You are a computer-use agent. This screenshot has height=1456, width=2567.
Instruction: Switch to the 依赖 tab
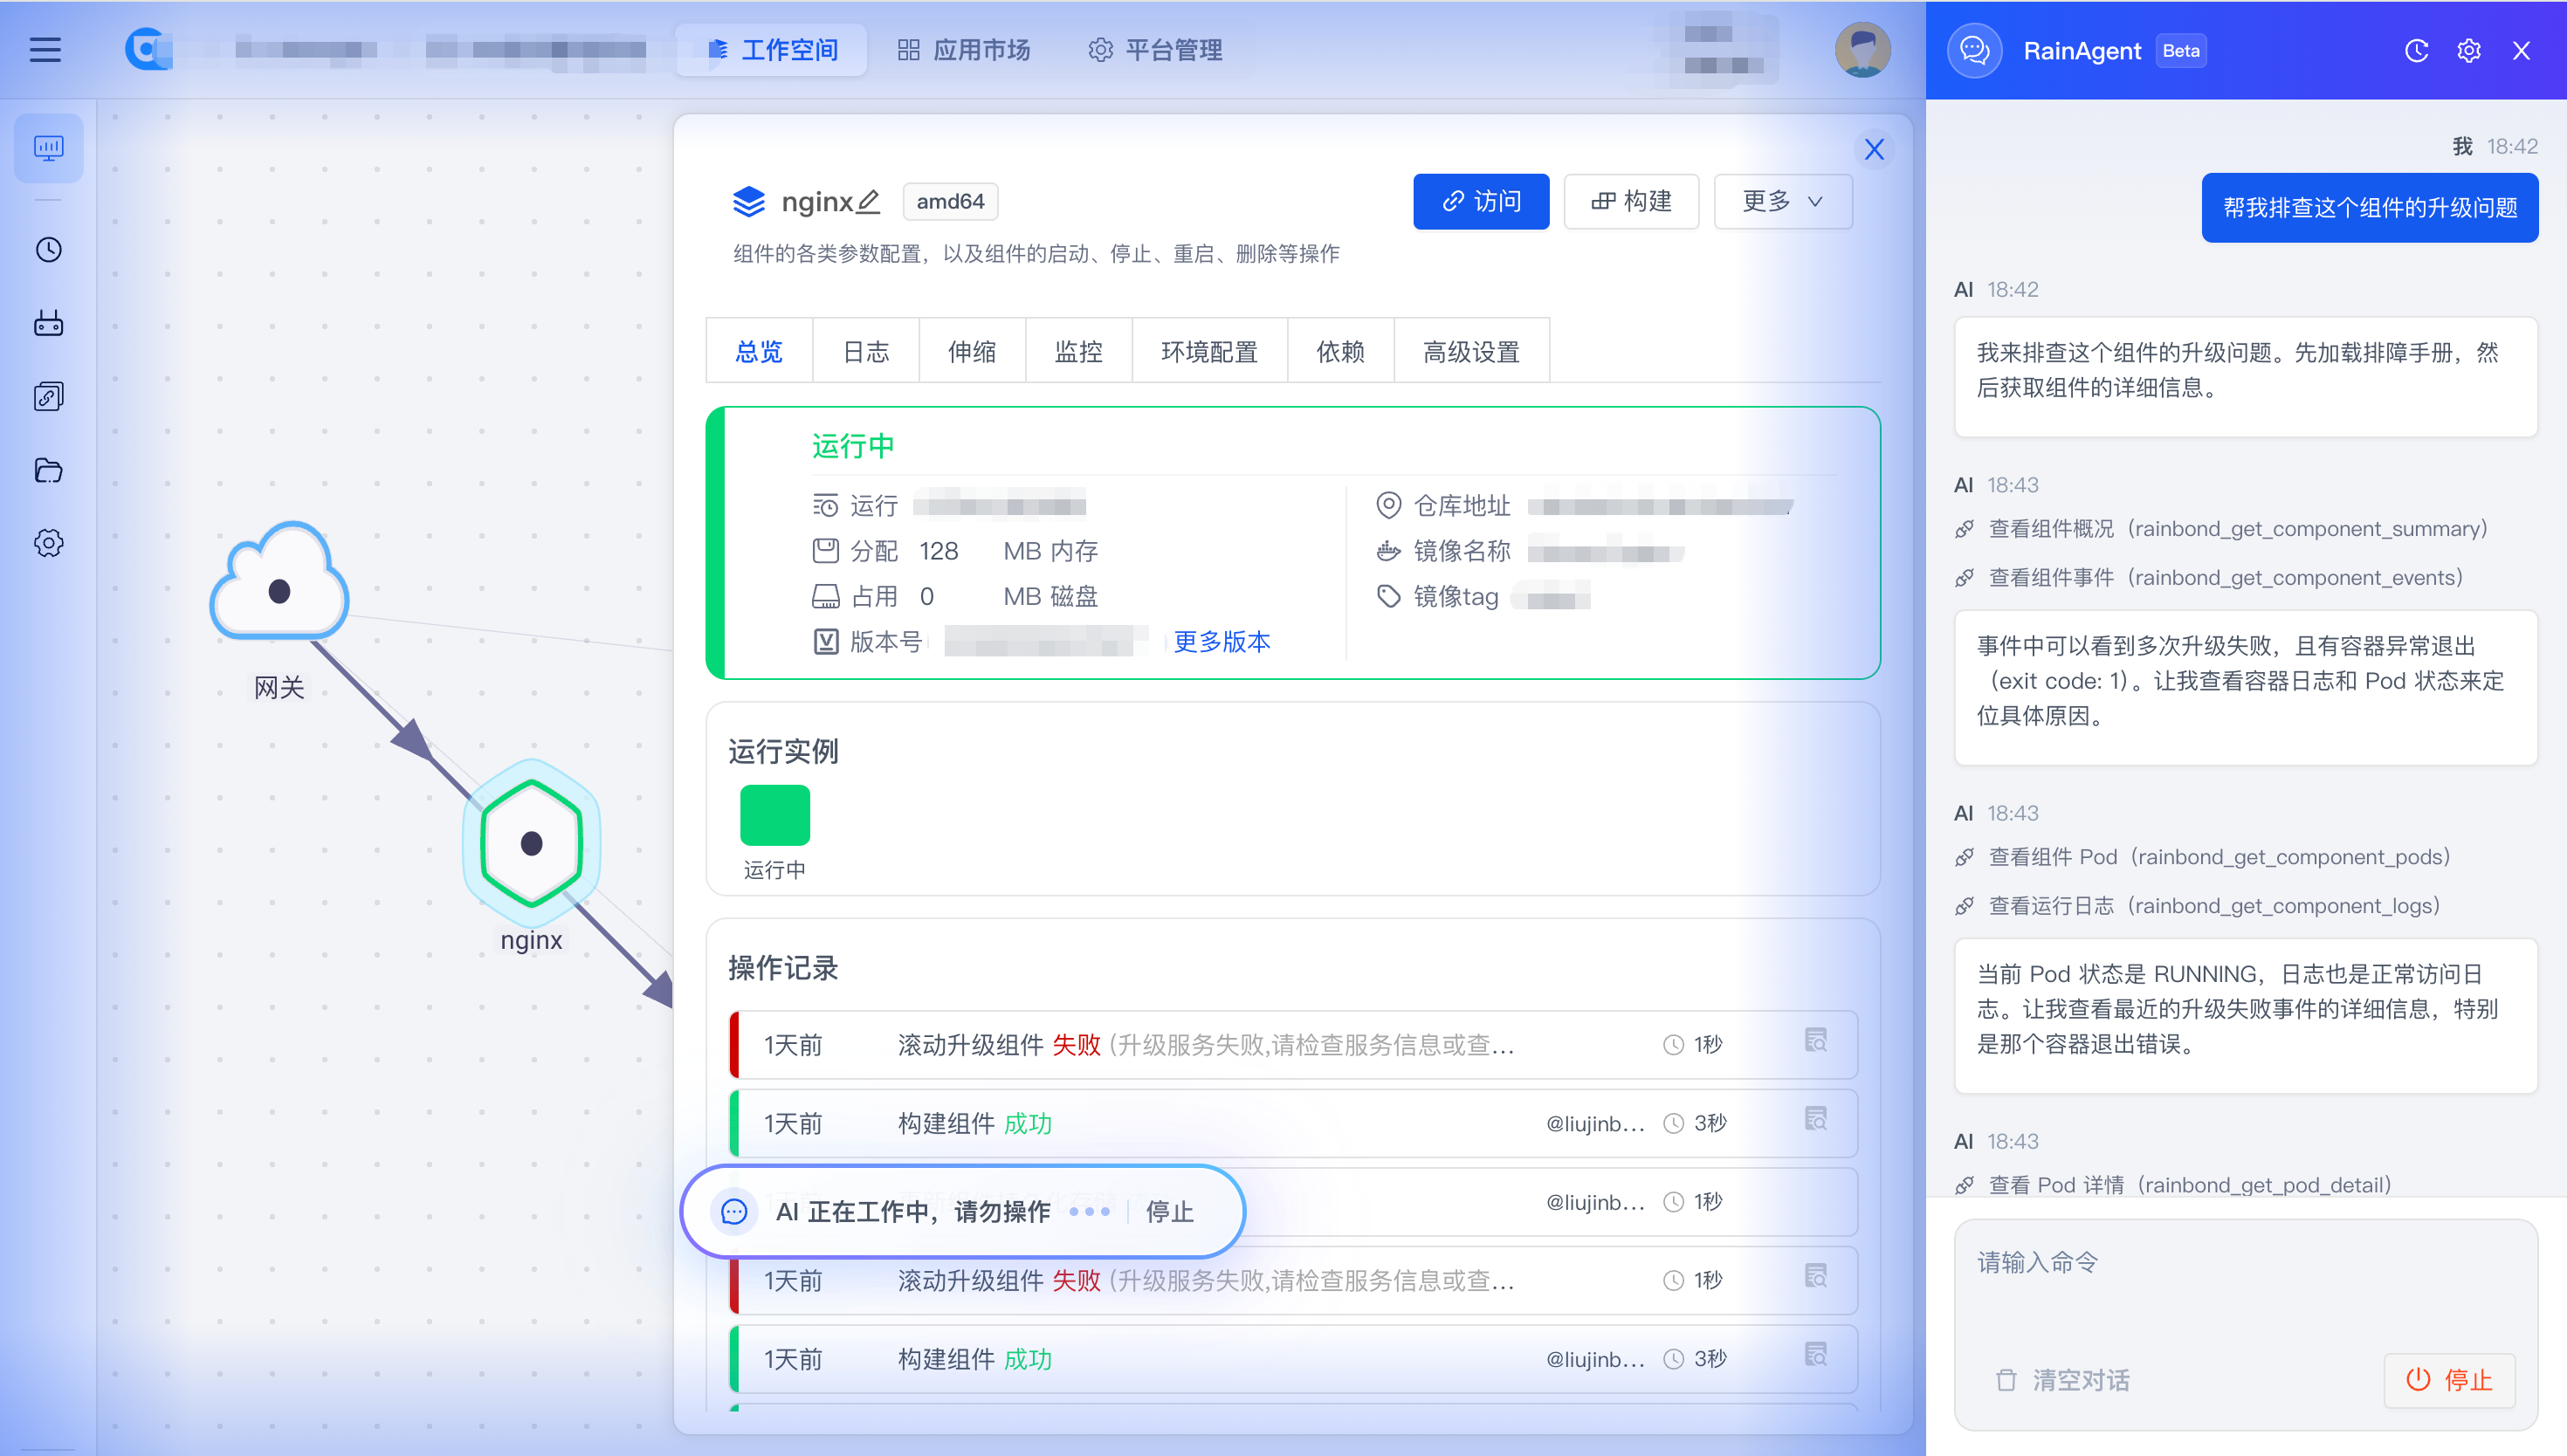click(1341, 351)
